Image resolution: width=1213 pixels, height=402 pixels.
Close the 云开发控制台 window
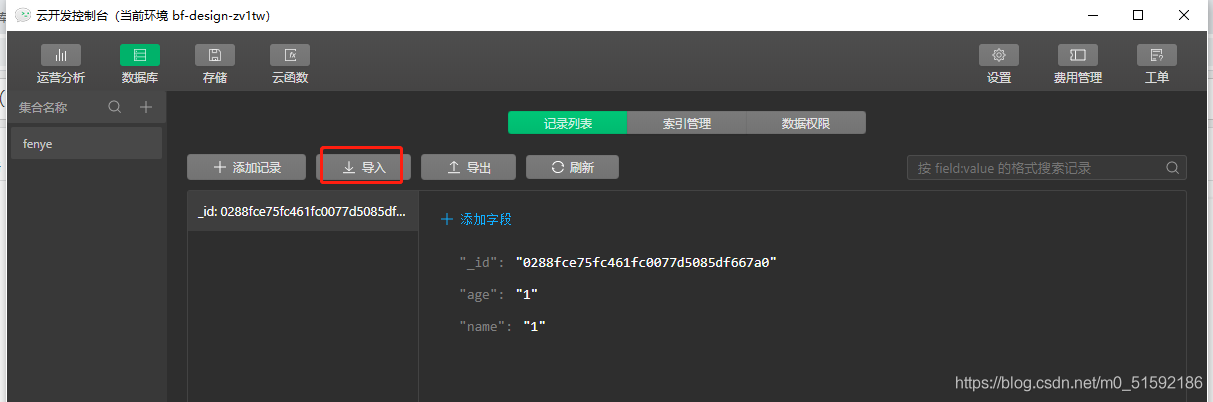[x=1184, y=15]
